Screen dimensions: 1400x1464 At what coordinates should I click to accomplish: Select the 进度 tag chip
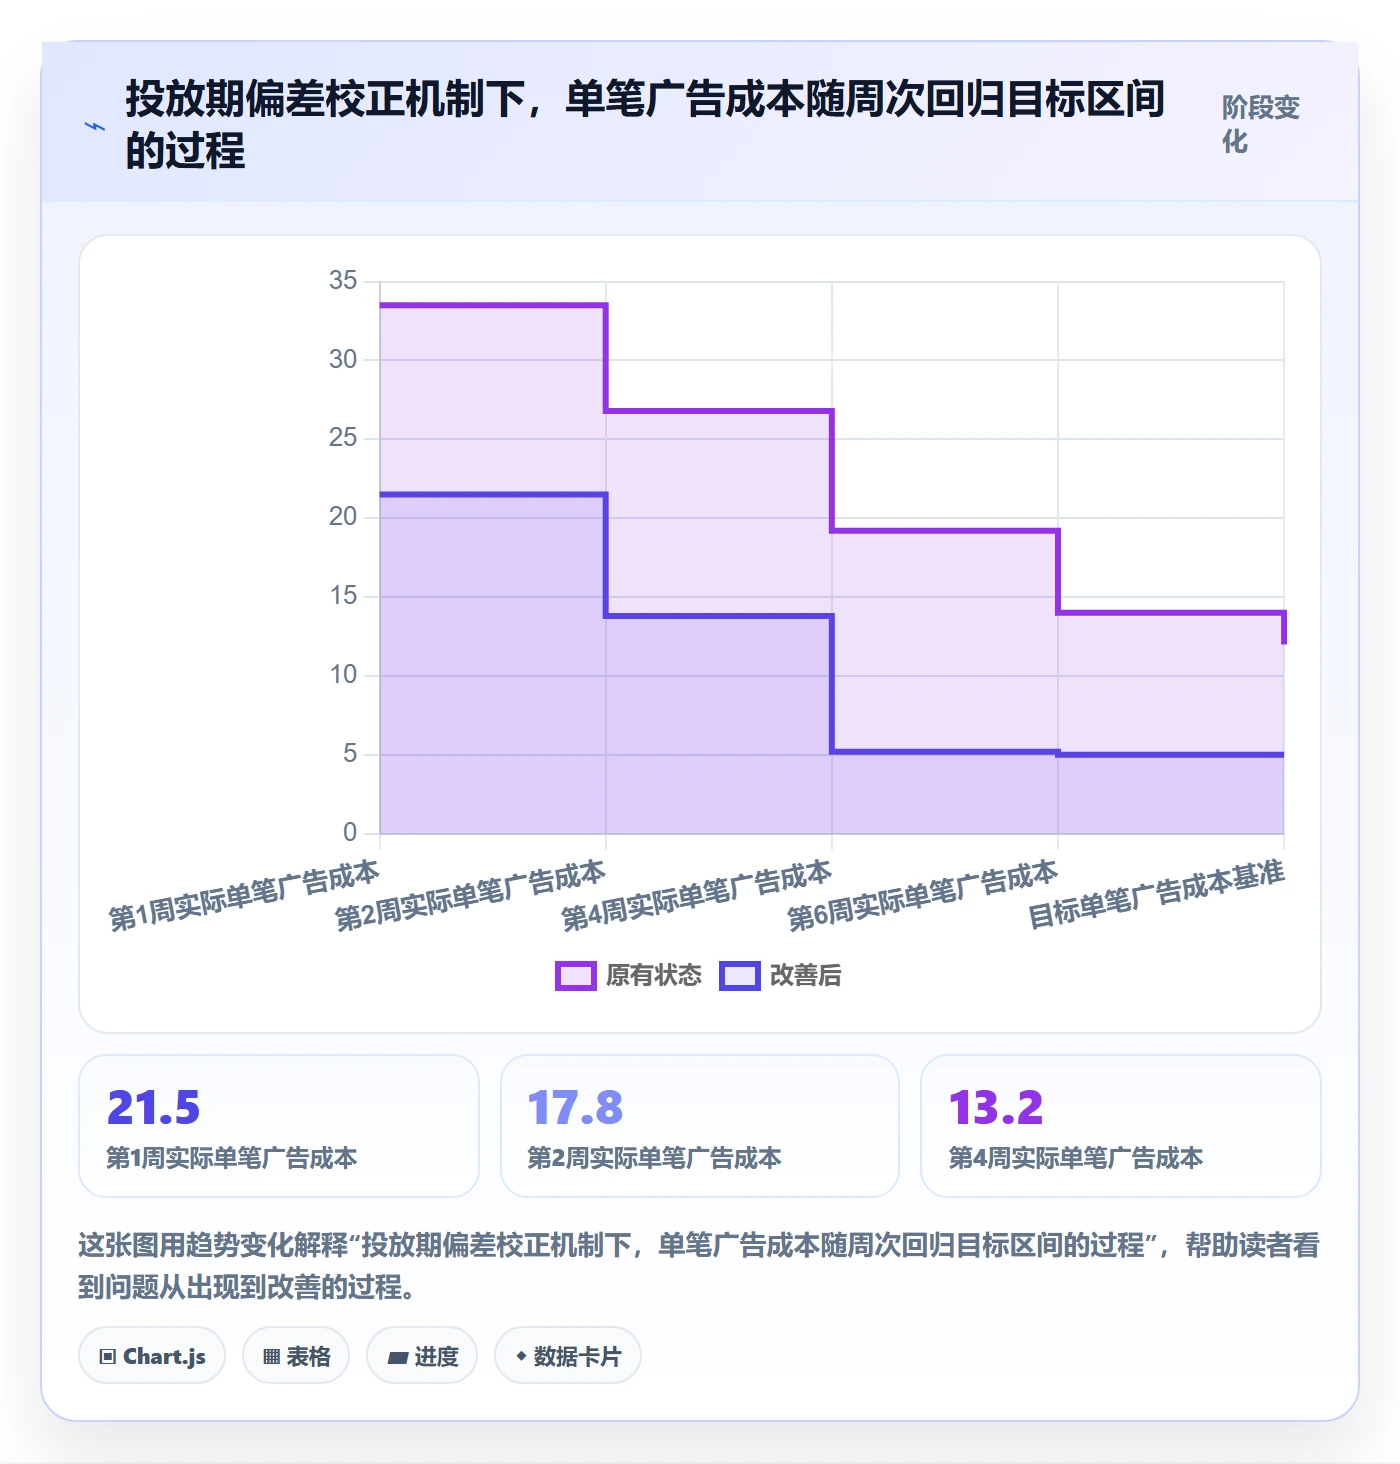422,1356
